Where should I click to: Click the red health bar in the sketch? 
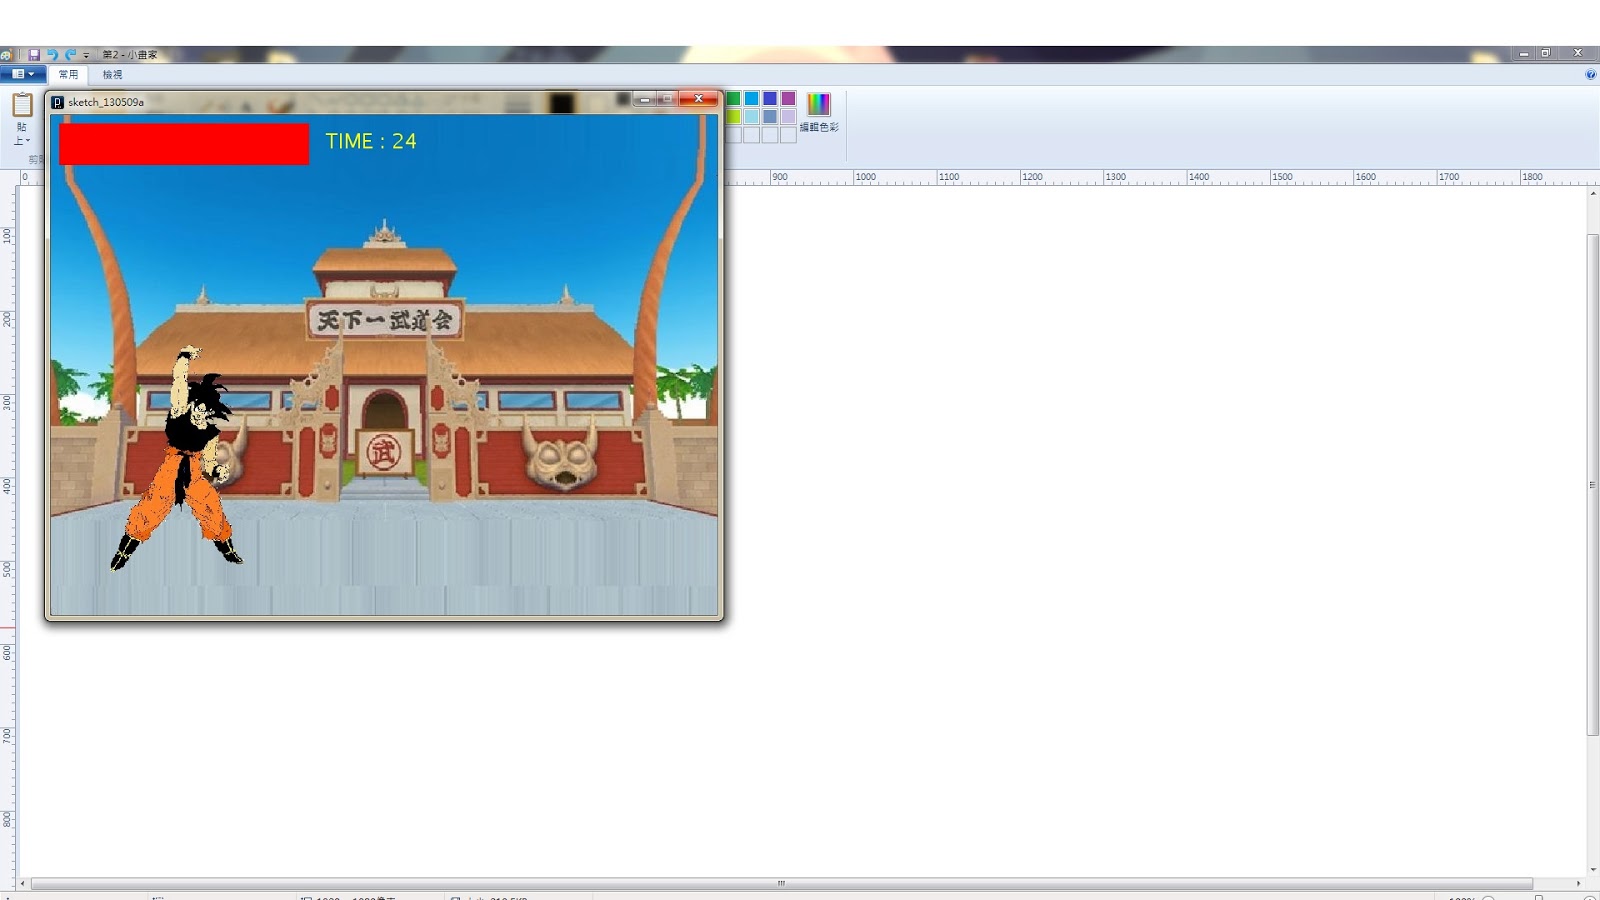(x=184, y=144)
